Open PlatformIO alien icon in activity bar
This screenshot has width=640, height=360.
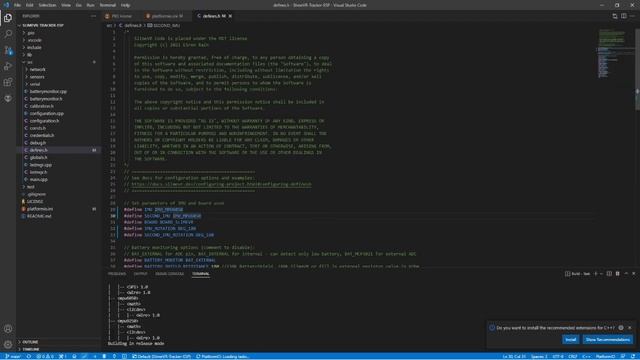click(8, 98)
